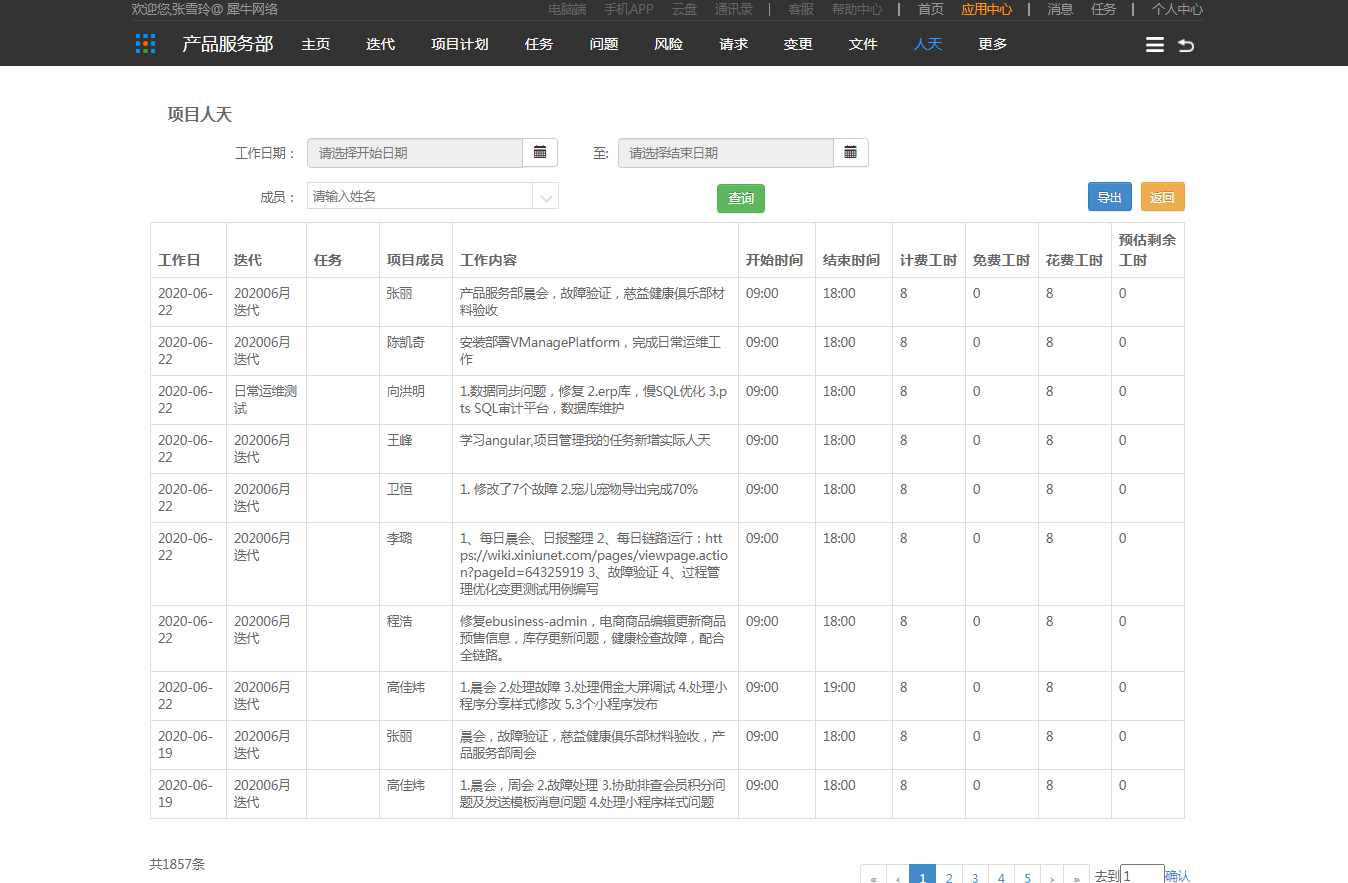Click the 确认 page jump link
1348x883 pixels.
coord(1177,876)
